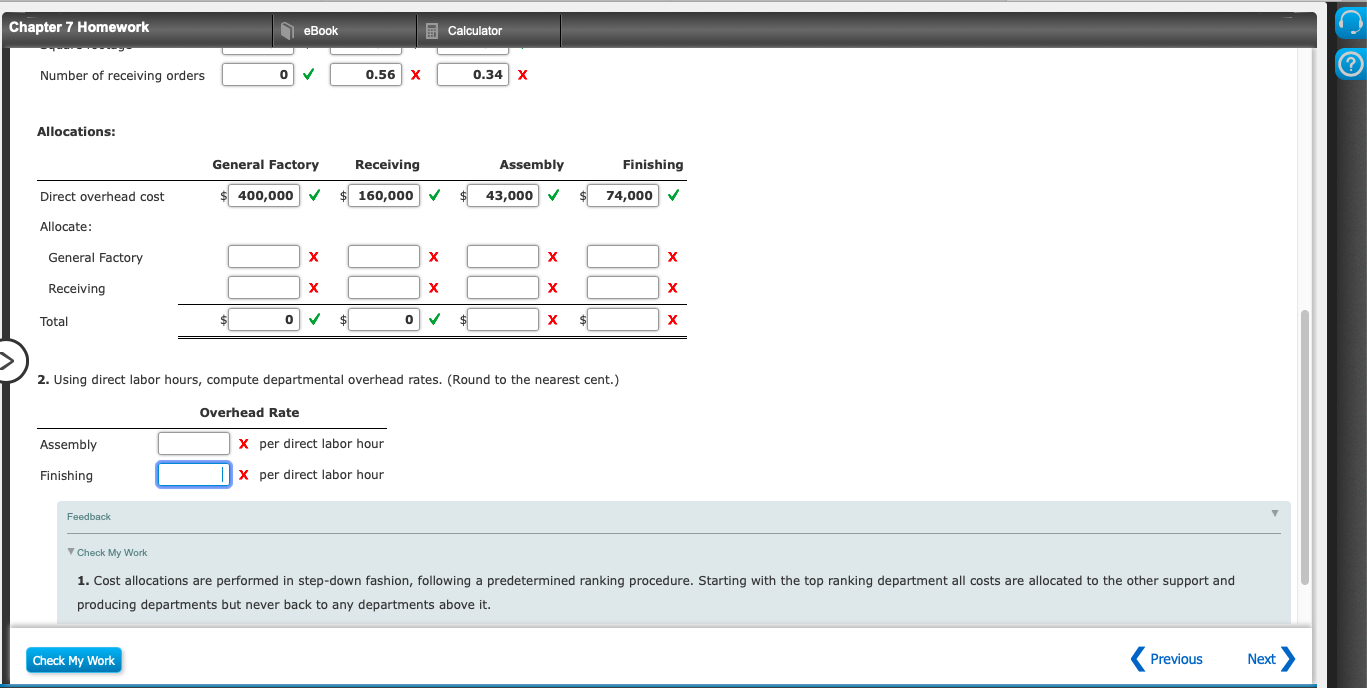Click the green check beside 43,000

pos(553,196)
